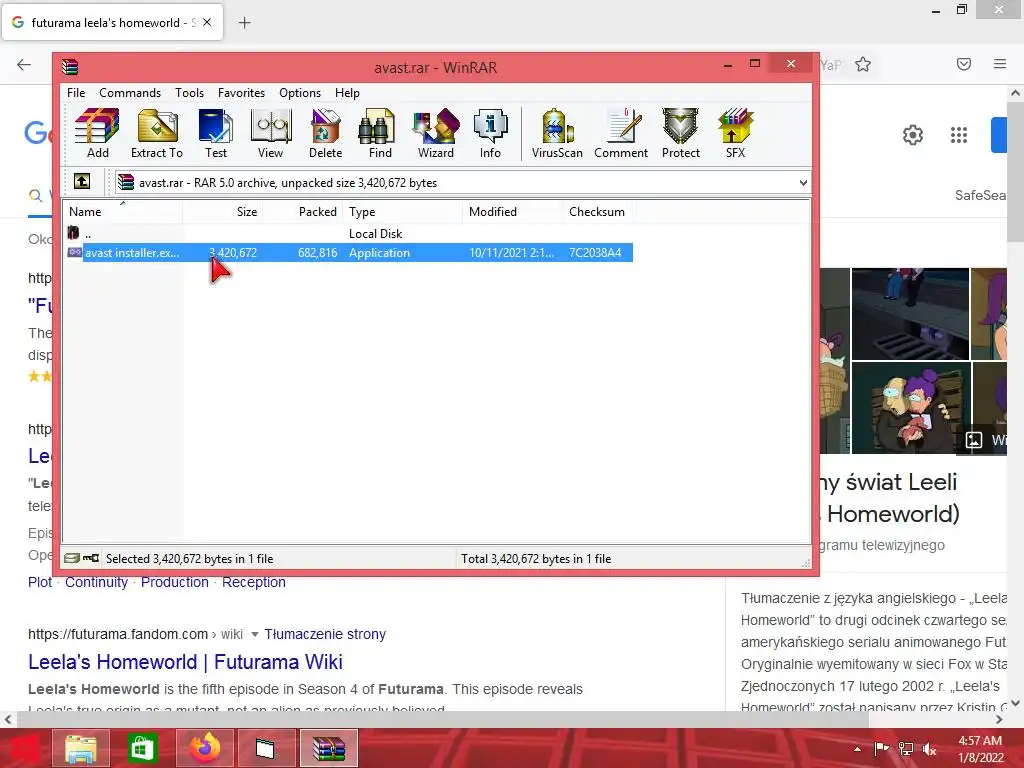The image size is (1024, 768).
Task: Open the Google apps grid
Action: (959, 135)
